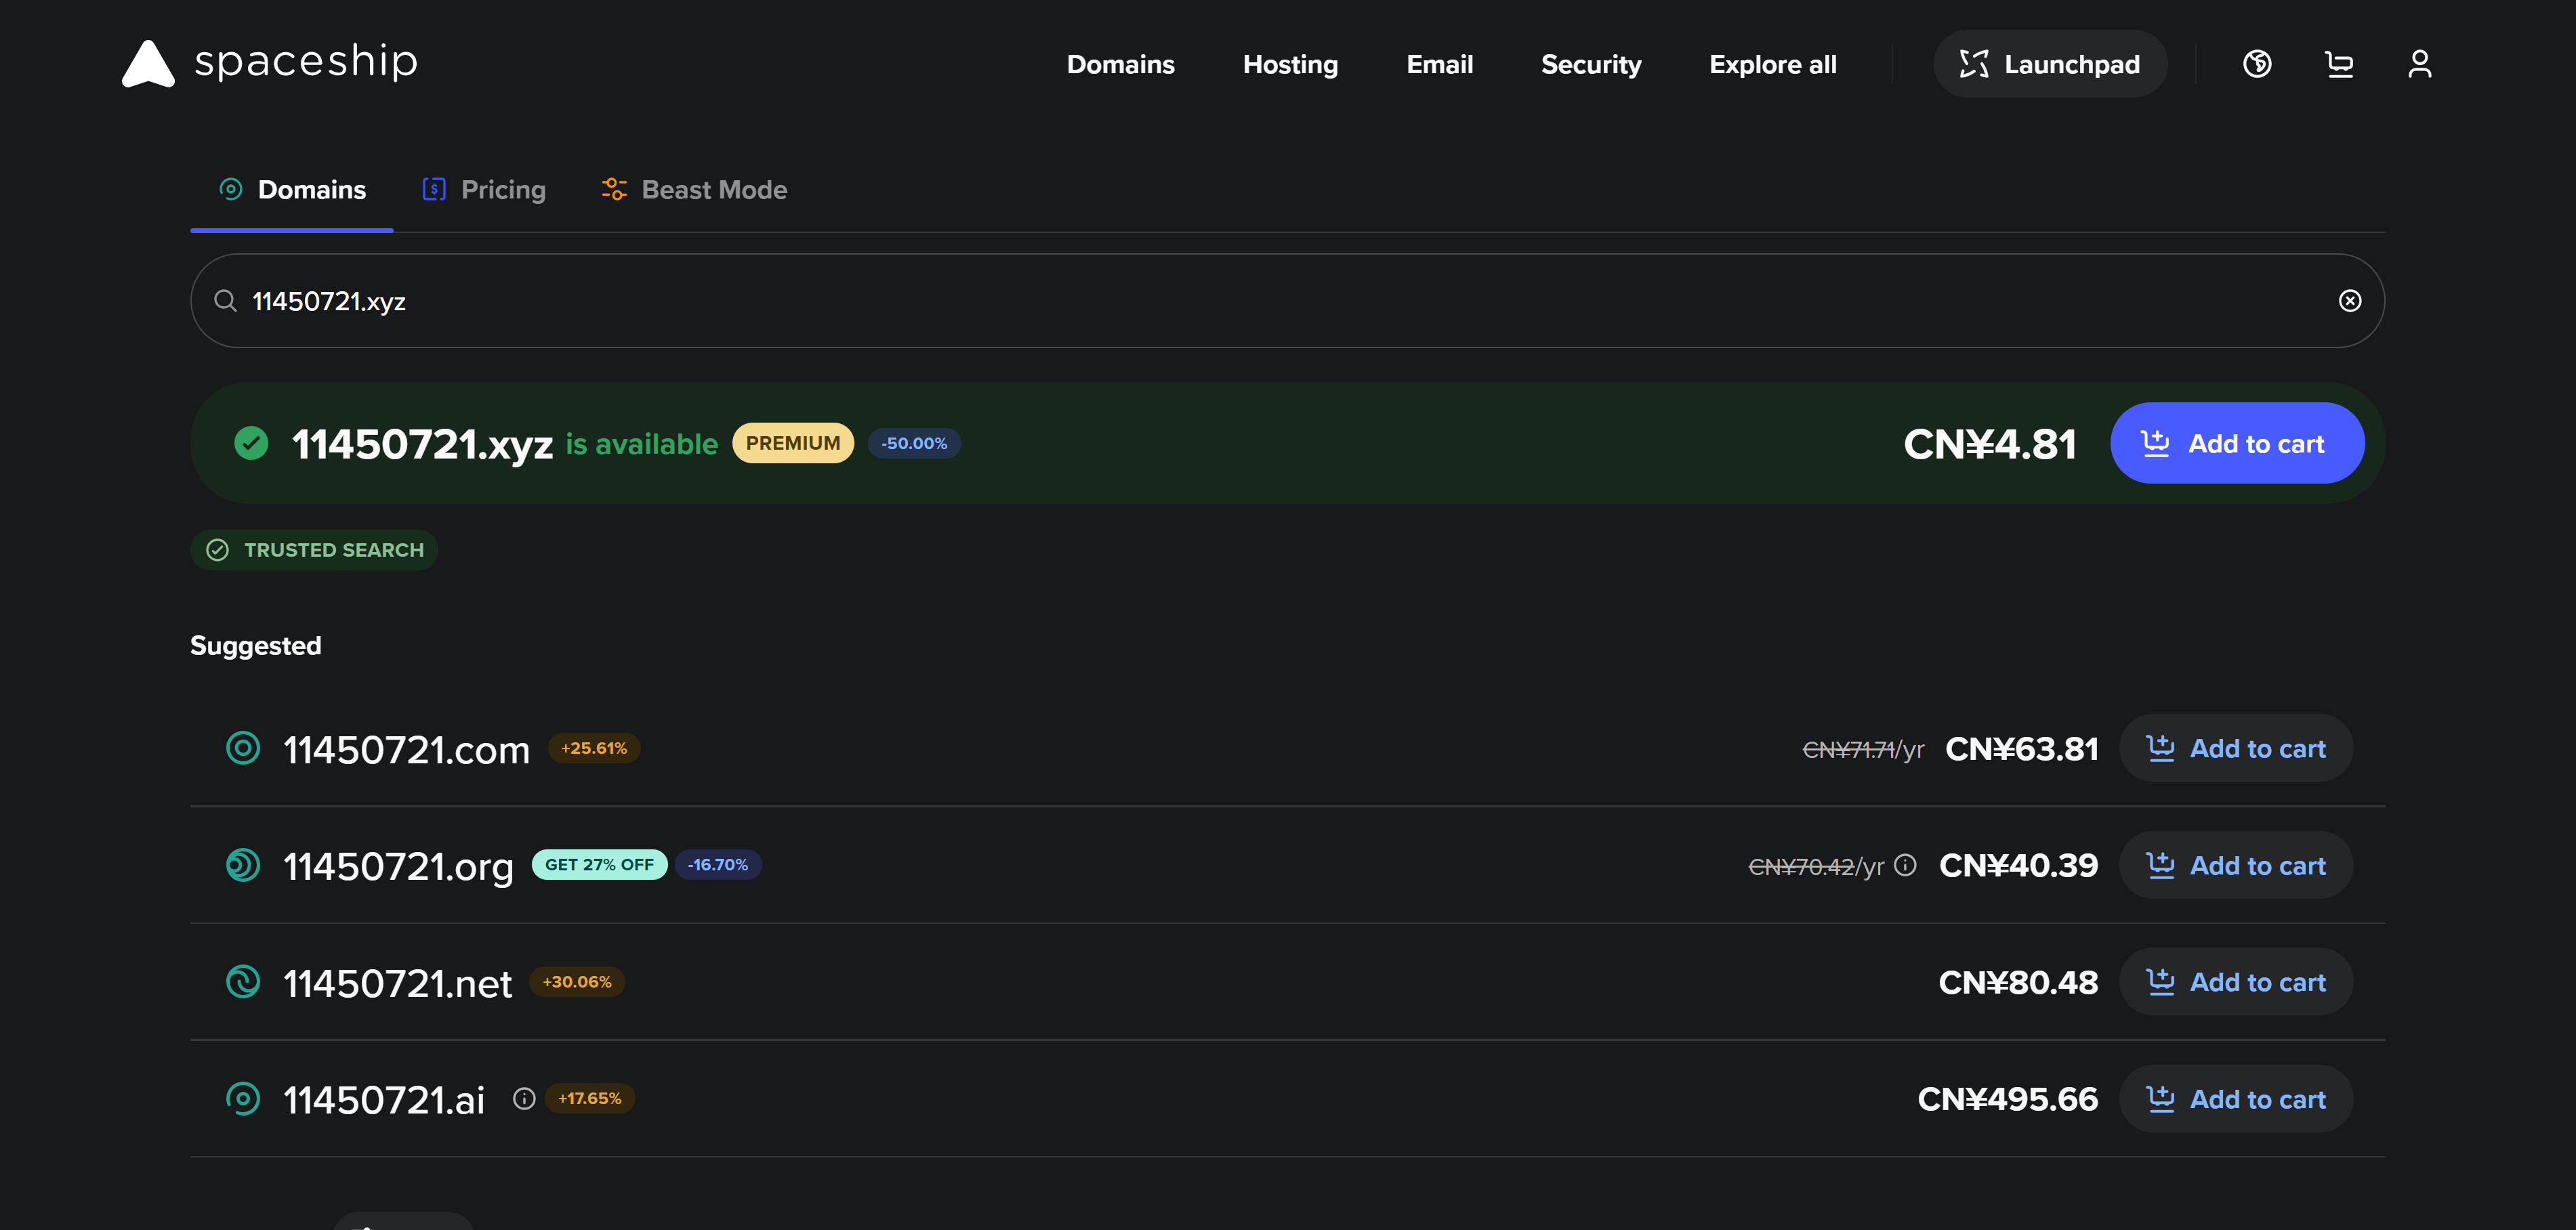
Task: Click the 11450721.org domain name
Action: click(398, 867)
